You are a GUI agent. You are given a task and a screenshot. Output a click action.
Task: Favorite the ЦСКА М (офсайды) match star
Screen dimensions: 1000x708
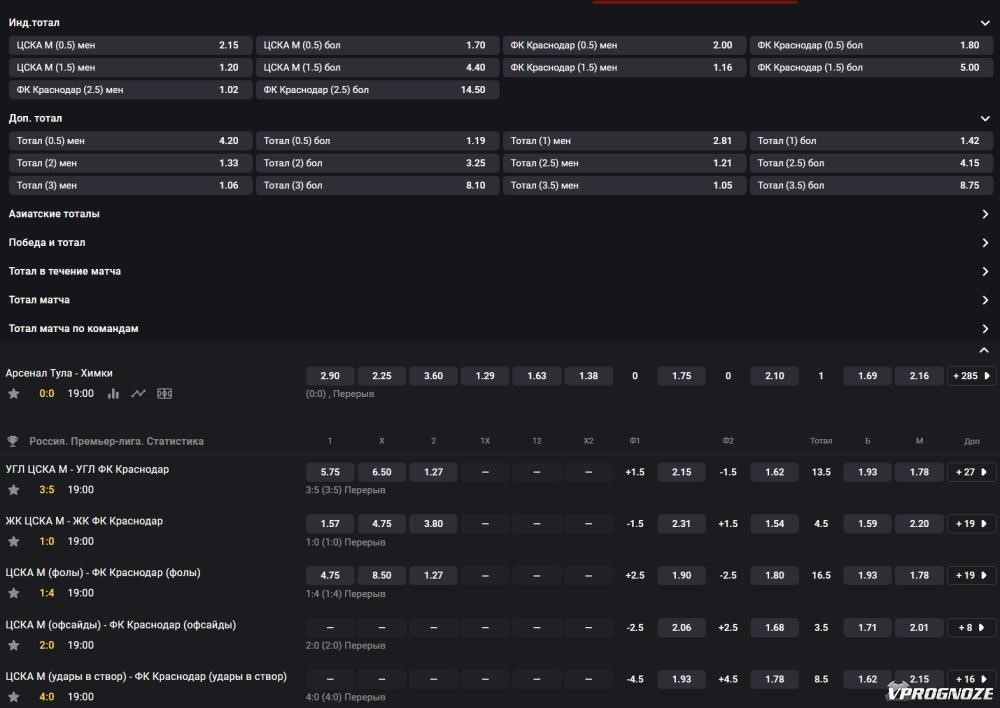[13, 645]
